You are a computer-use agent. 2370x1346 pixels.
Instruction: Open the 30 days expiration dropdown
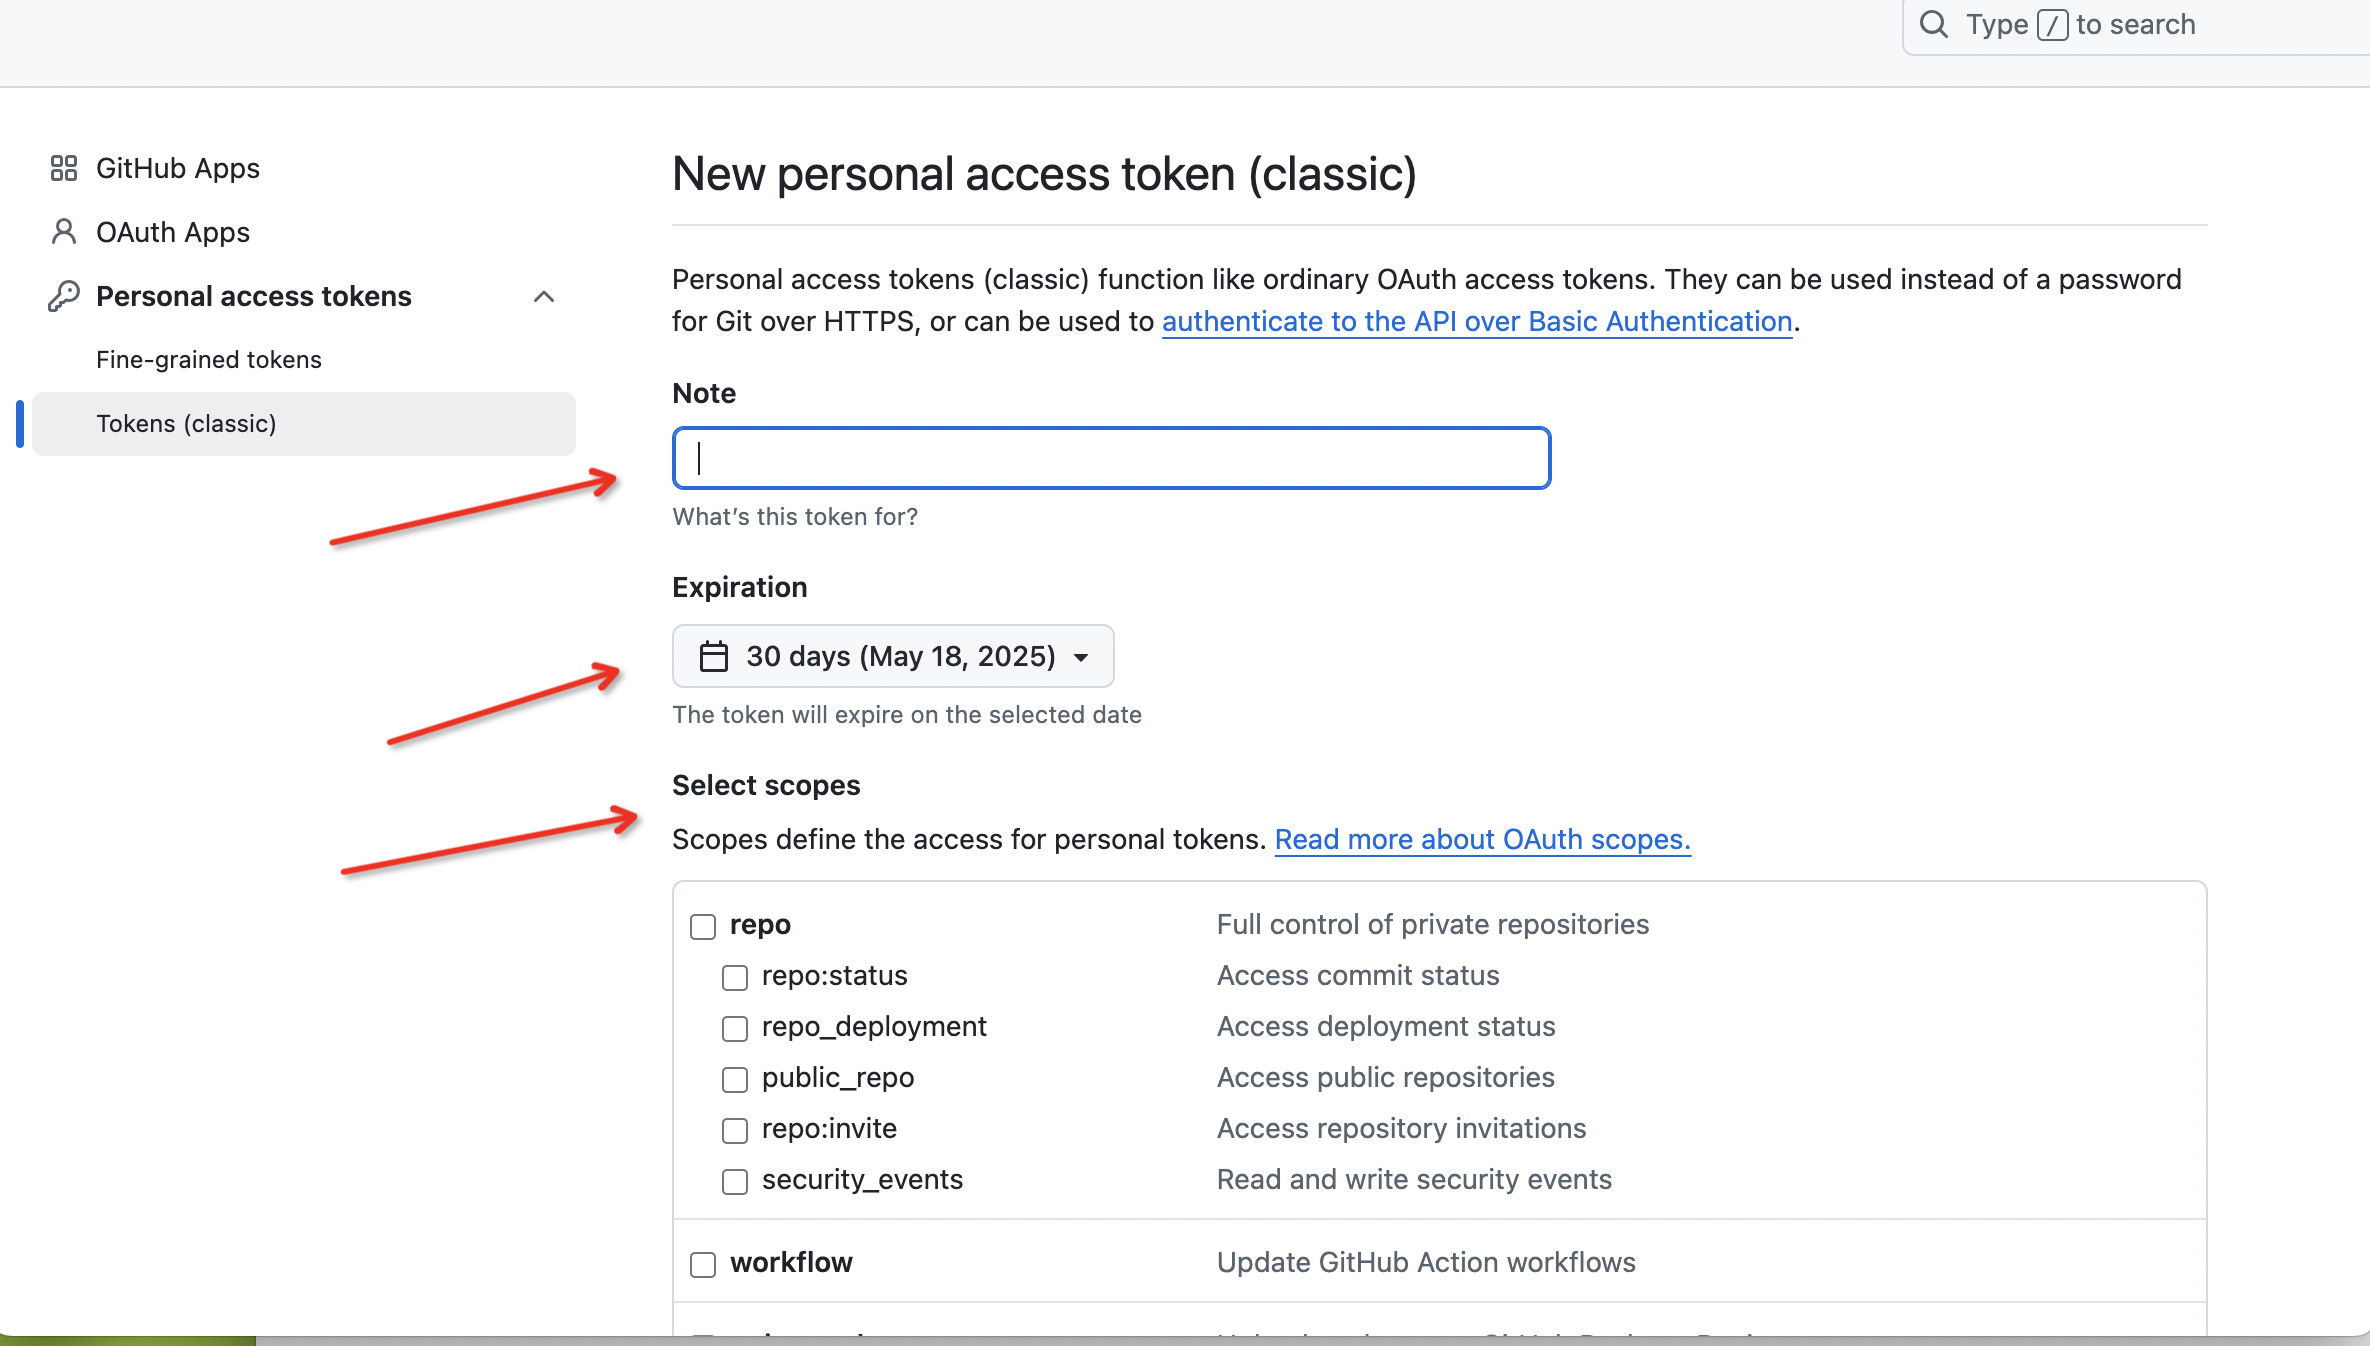tap(893, 656)
